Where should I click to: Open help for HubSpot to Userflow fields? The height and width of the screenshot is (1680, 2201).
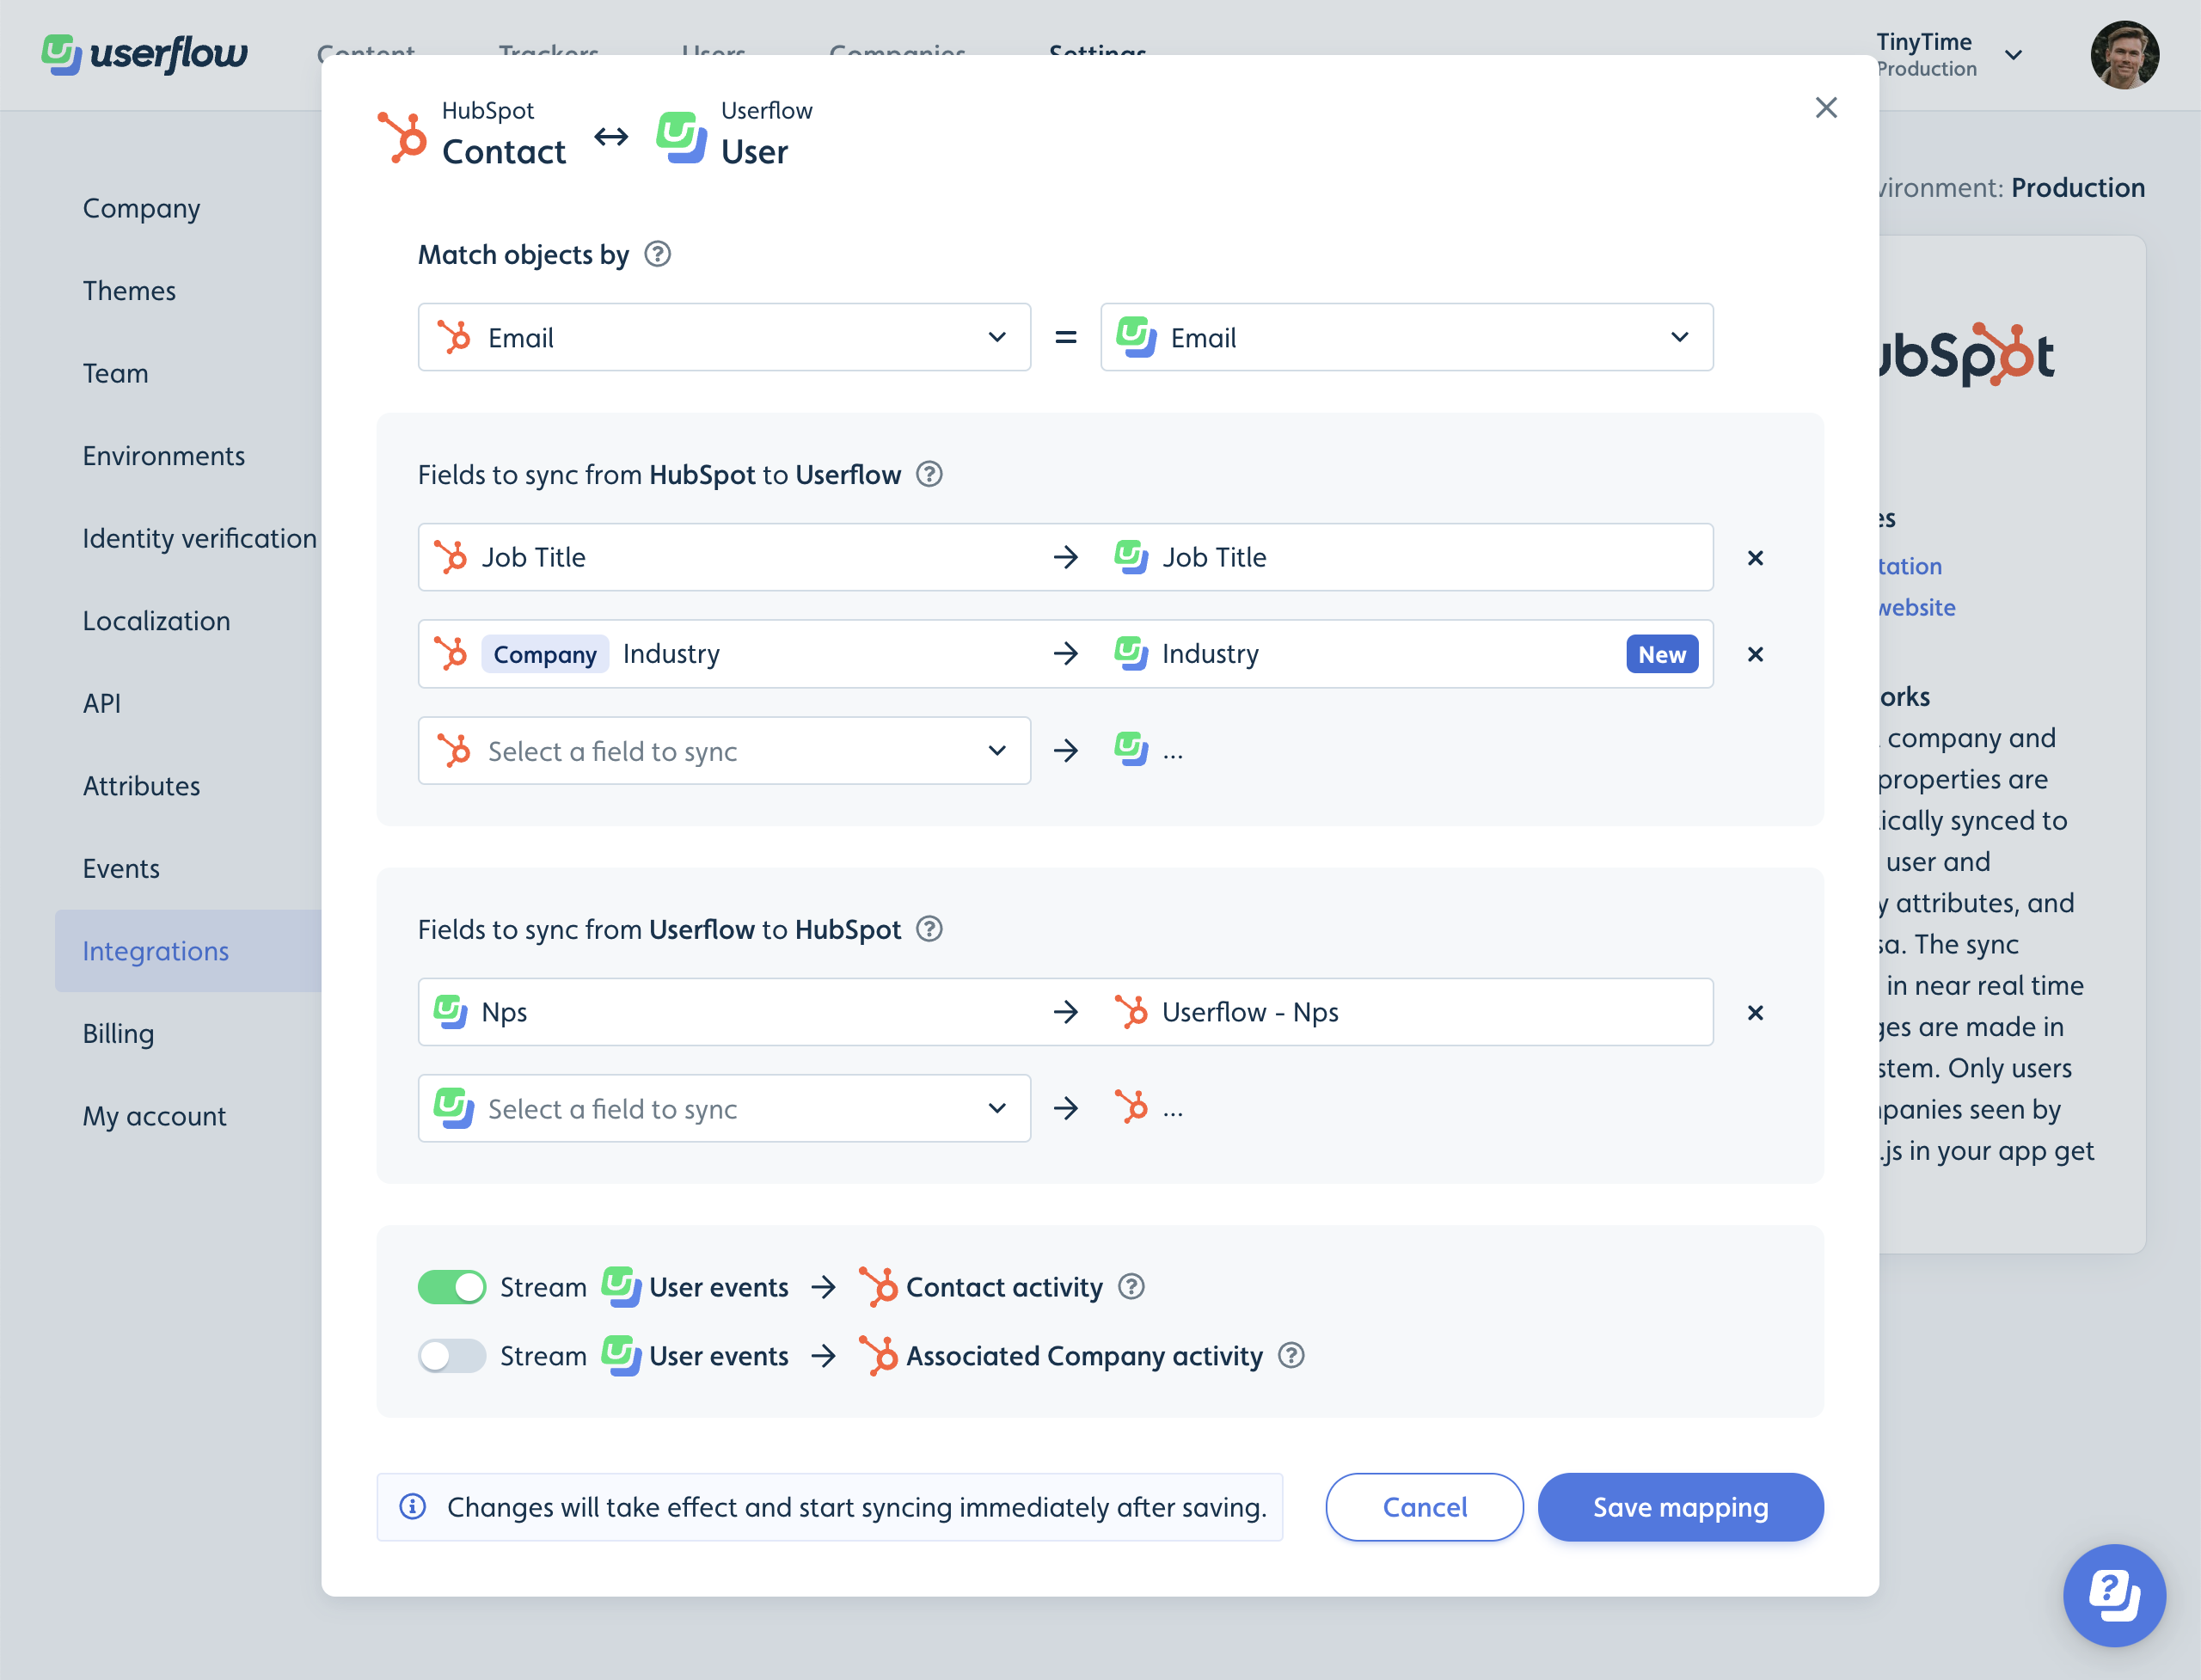point(929,474)
